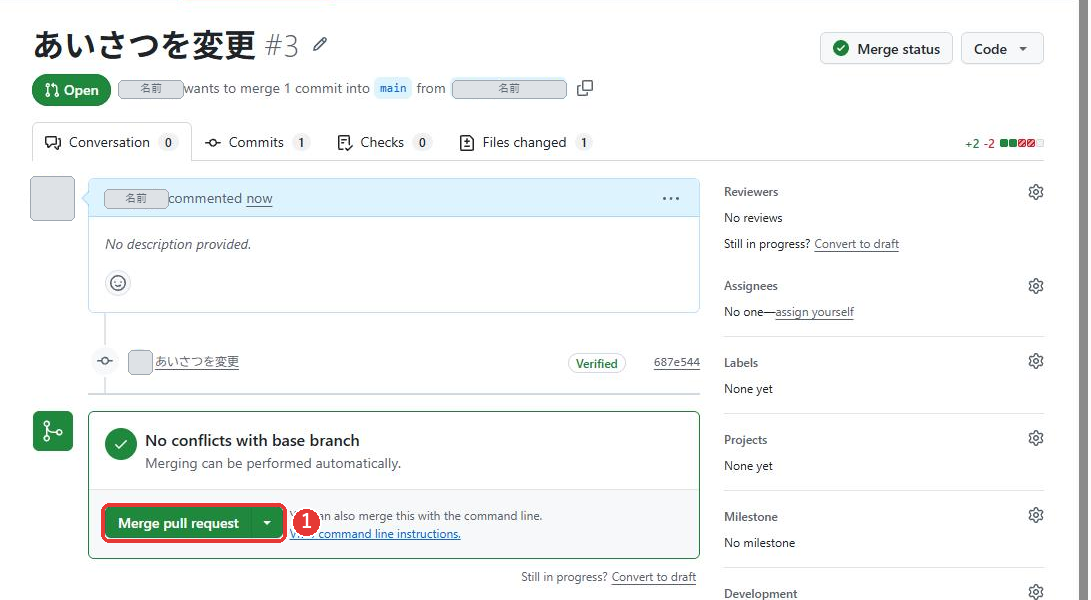This screenshot has height=600, width=1091.
Task: Open the Development settings gear
Action: click(x=1035, y=592)
